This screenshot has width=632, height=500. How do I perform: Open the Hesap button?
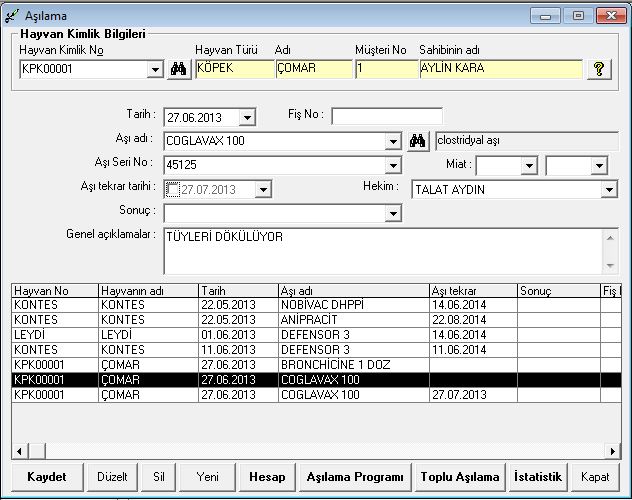point(267,477)
